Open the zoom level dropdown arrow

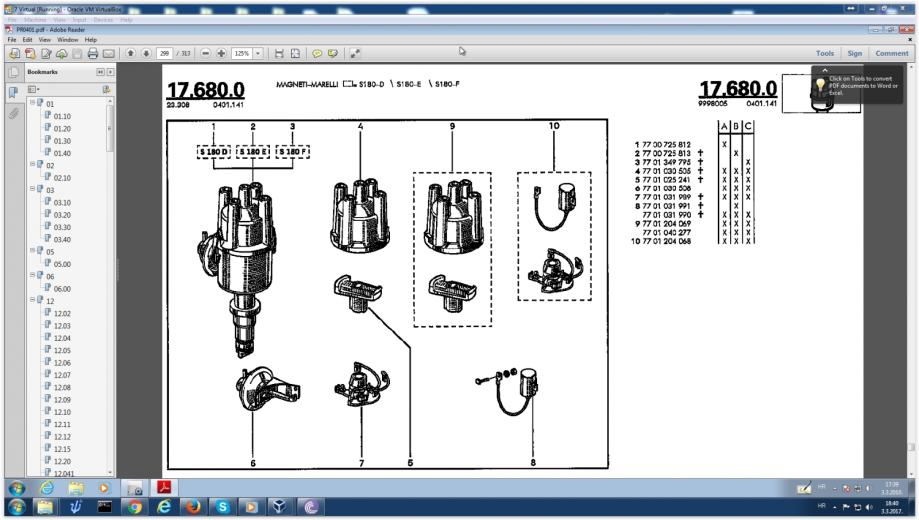click(x=258, y=53)
